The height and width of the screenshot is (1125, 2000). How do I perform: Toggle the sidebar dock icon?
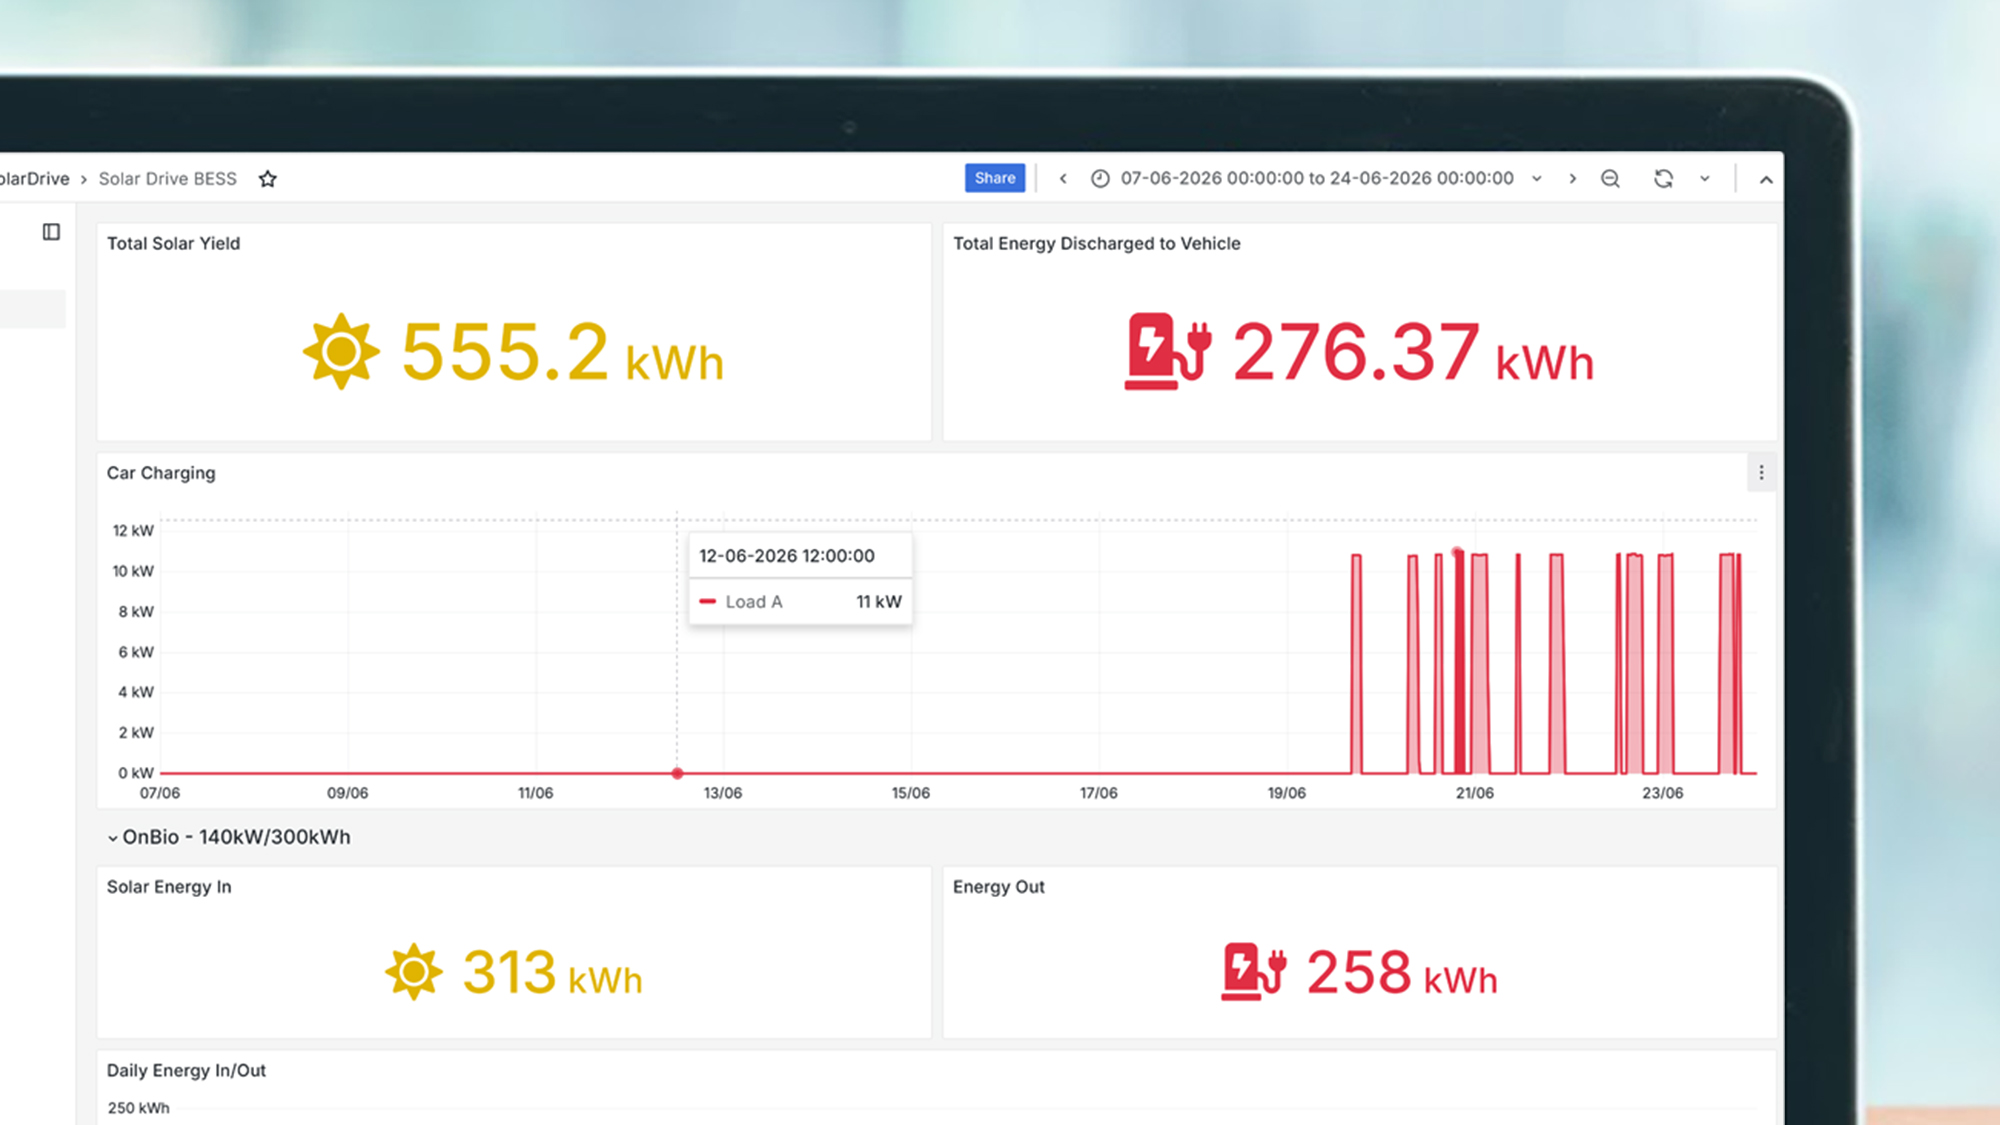51,232
